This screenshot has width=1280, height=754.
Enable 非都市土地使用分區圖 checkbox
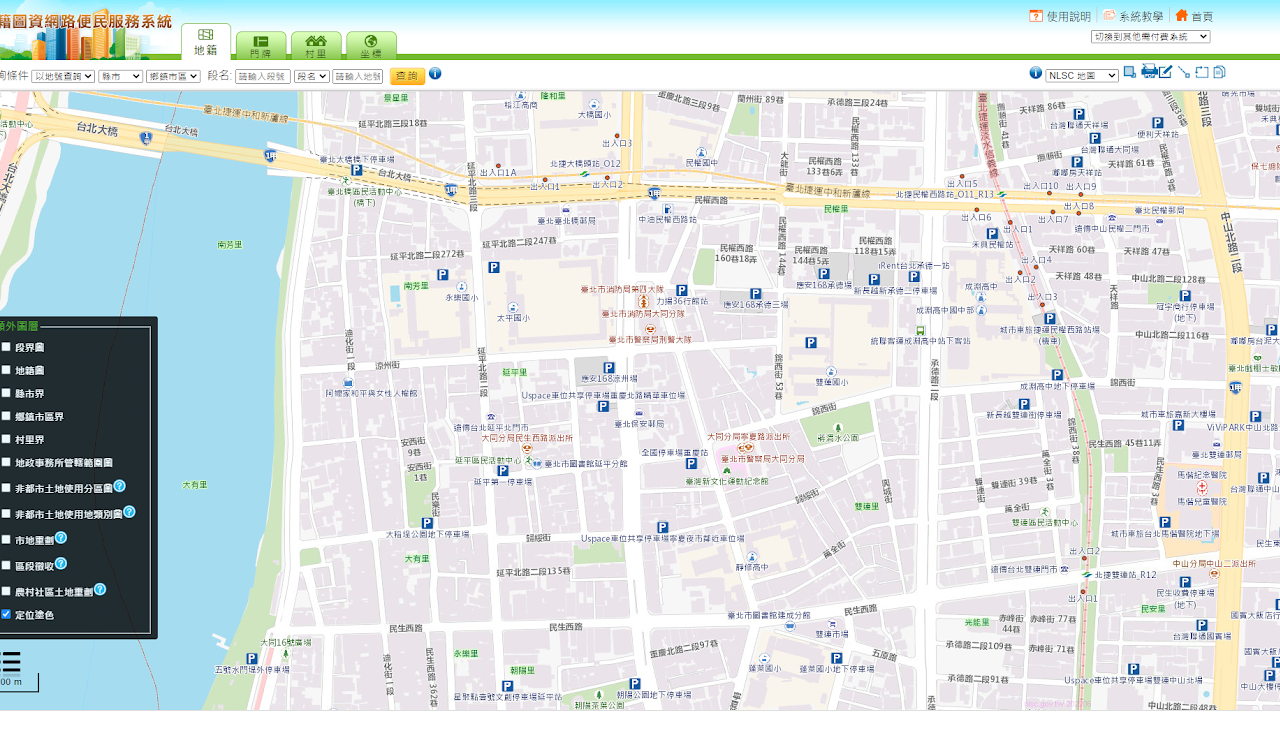coord(6,488)
